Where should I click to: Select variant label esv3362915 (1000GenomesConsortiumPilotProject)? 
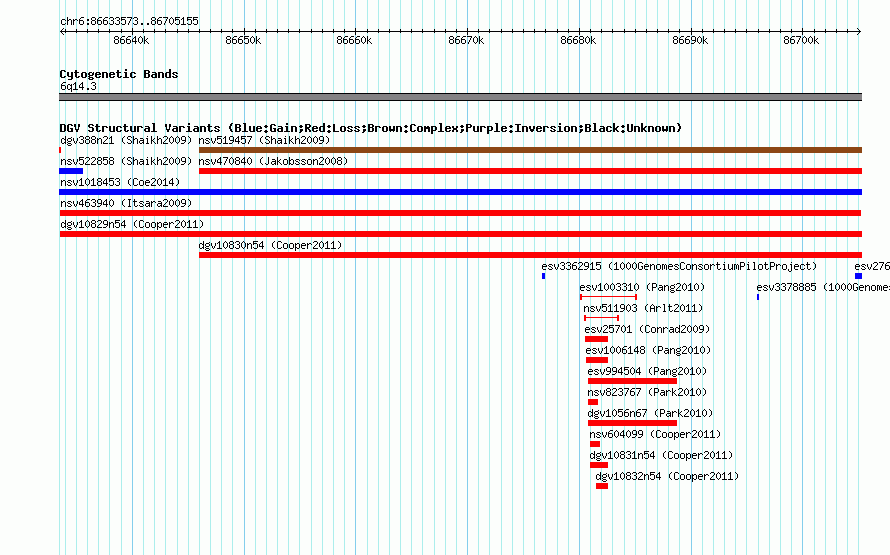679,266
